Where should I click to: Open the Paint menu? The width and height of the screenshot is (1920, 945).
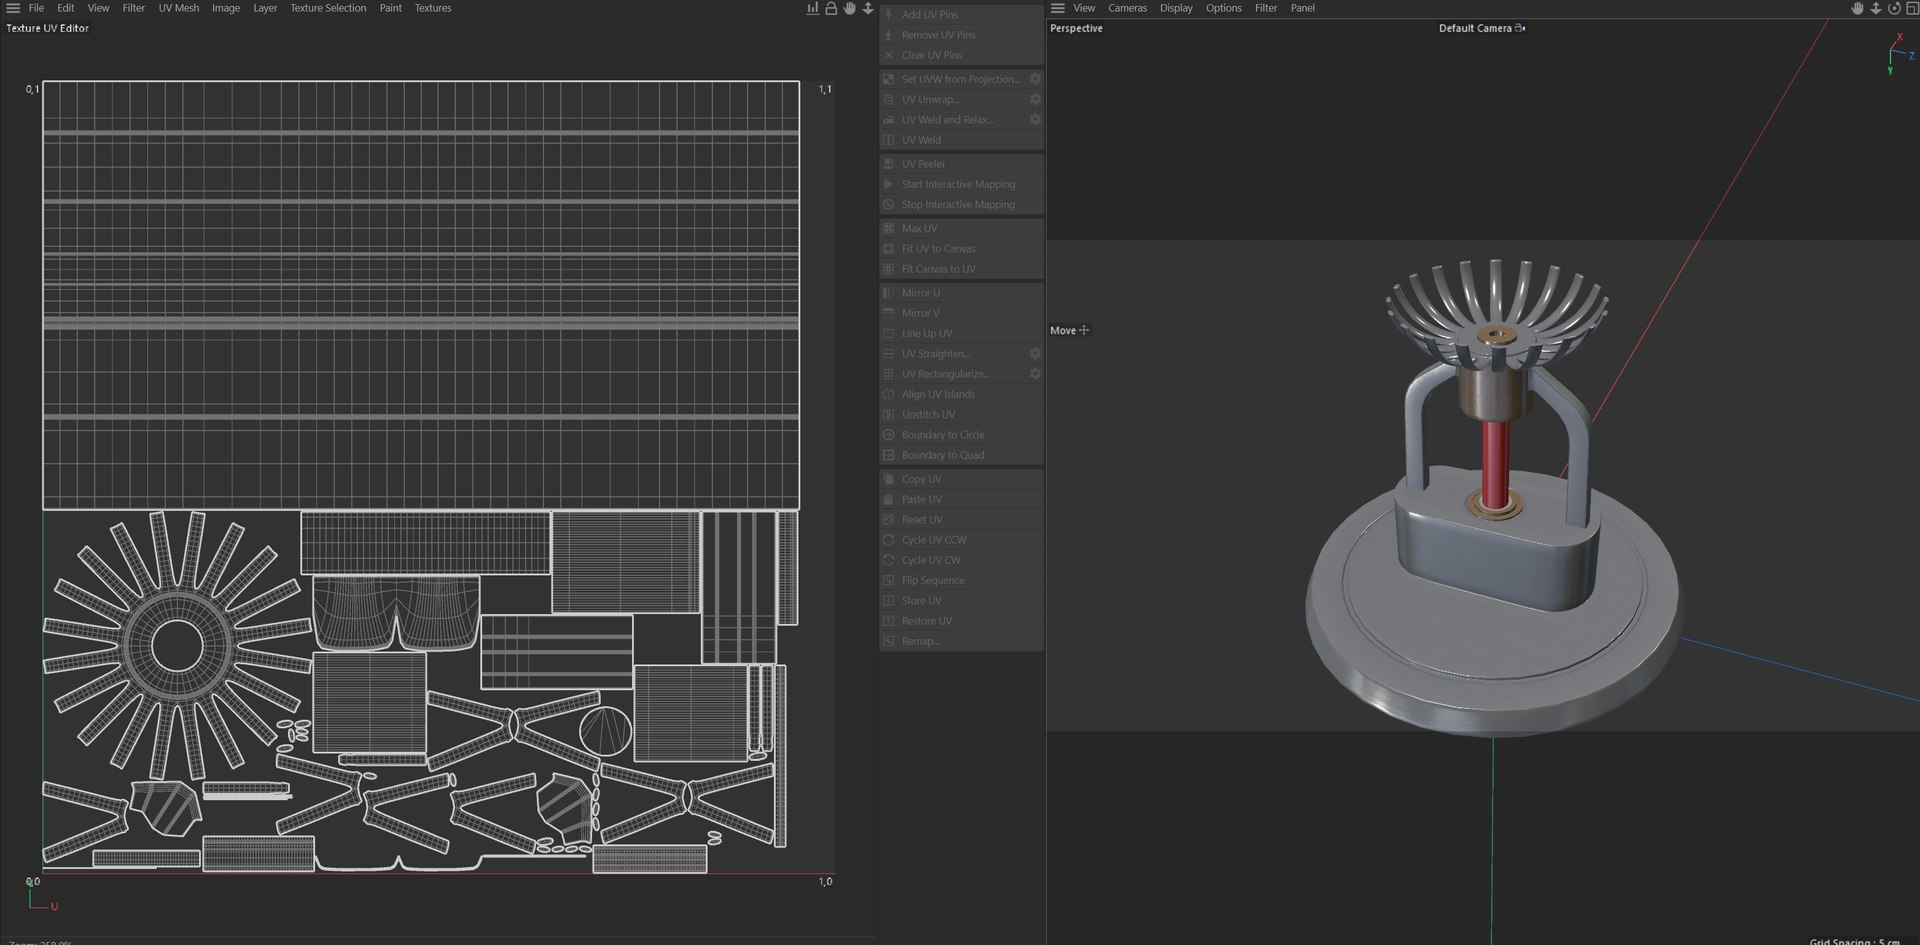(390, 8)
